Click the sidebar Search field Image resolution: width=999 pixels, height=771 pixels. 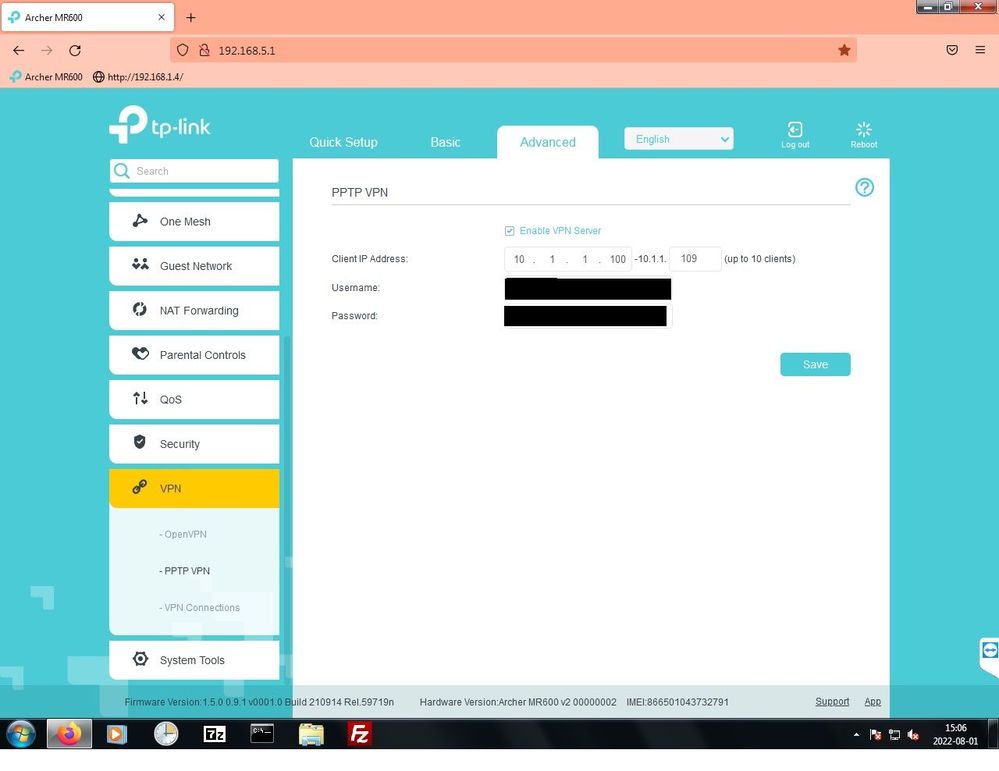[200, 171]
